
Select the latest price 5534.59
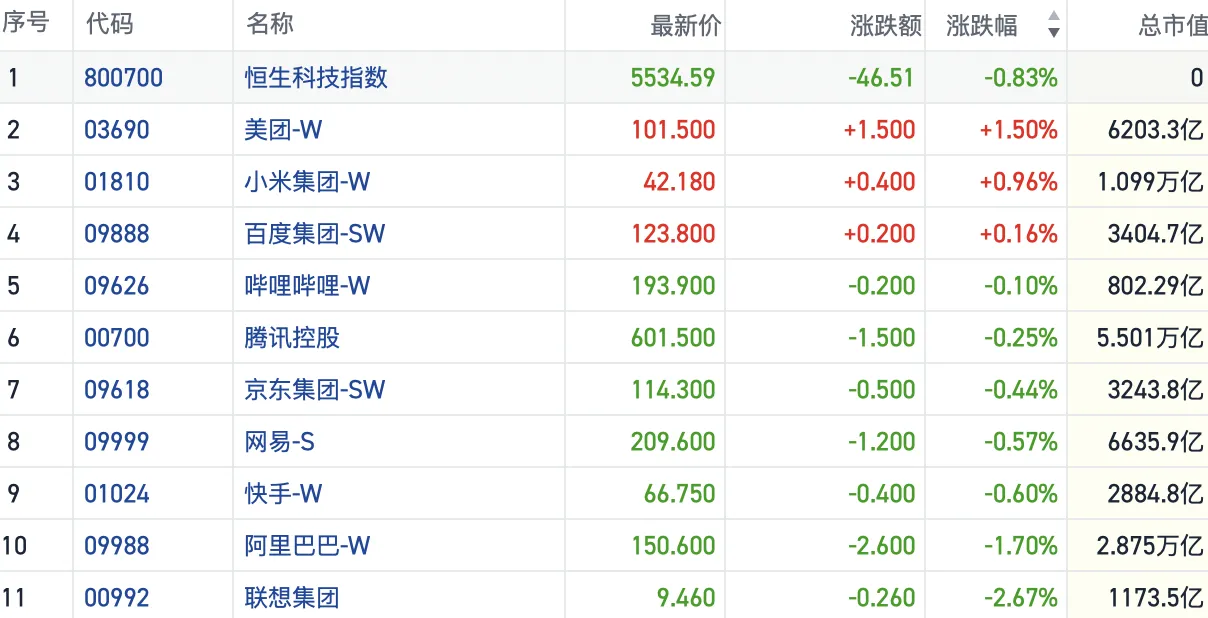[x=673, y=77]
